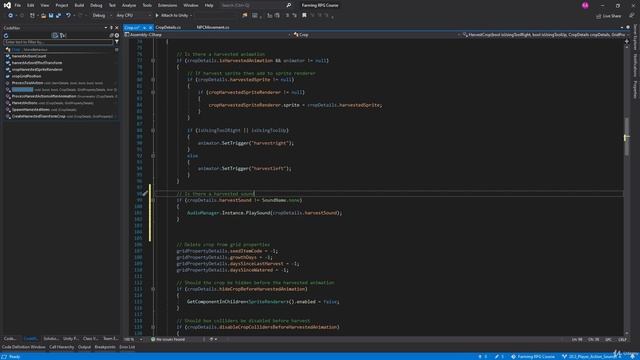Click the Save file toolbar icon
Image resolution: width=640 pixels, height=360 pixels.
coord(51,16)
